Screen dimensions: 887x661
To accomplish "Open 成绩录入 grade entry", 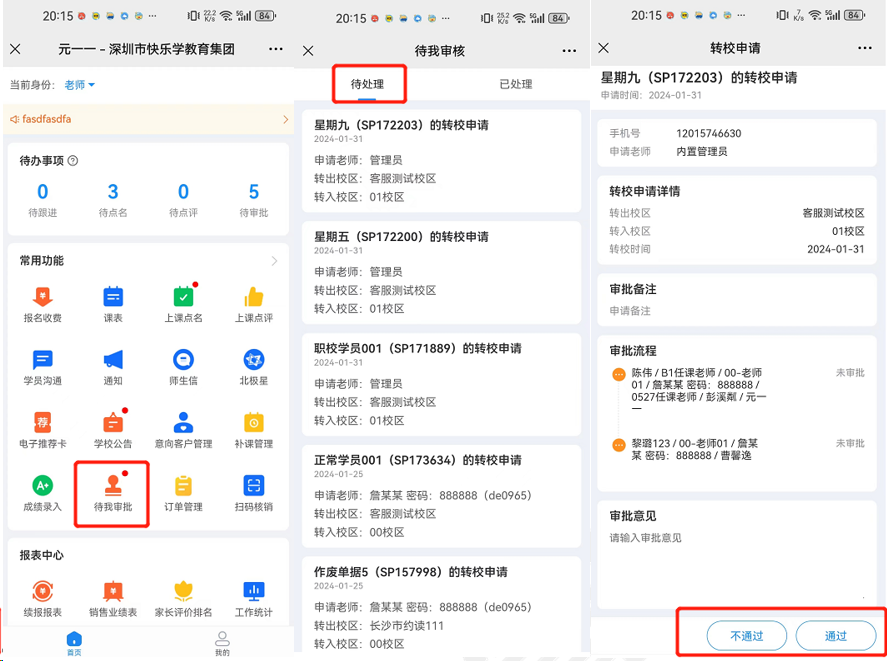I will (41, 491).
